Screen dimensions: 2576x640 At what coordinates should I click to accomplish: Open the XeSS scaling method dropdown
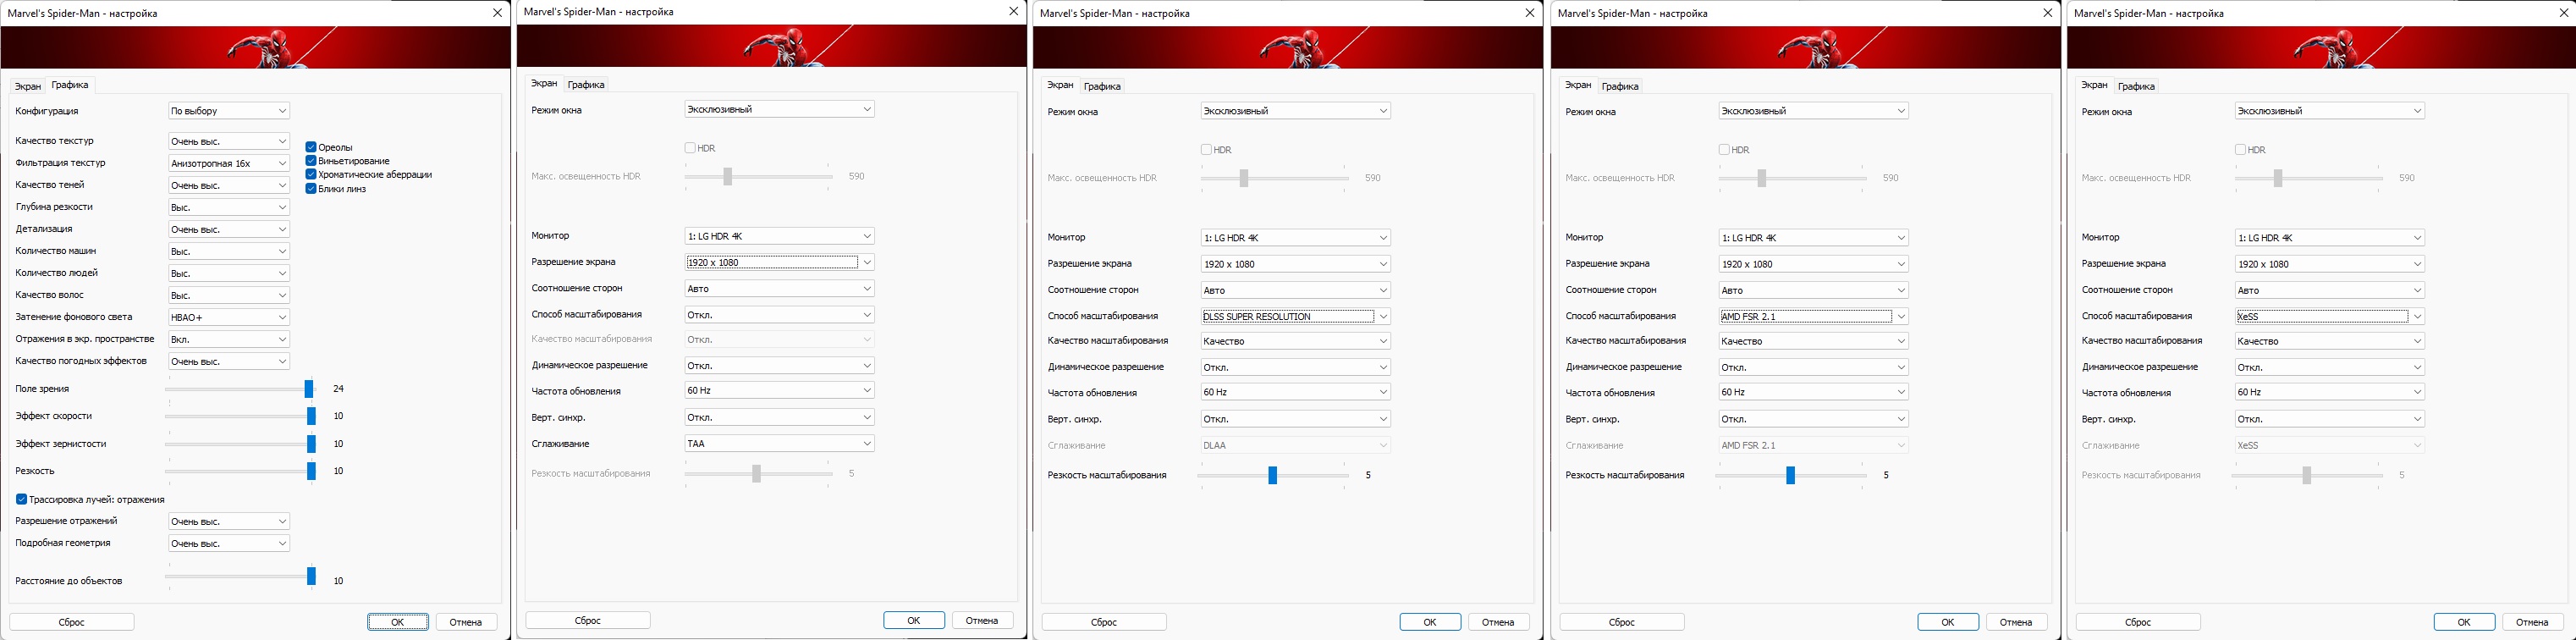[x=2329, y=316]
